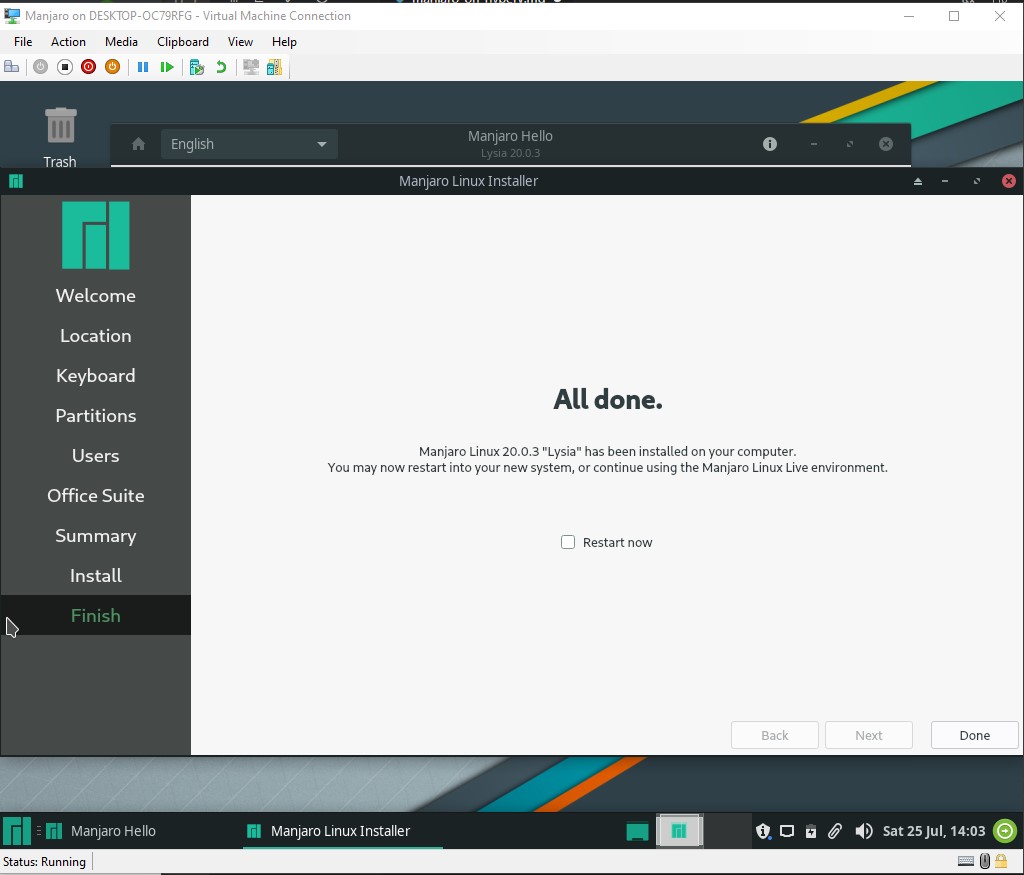Click the Manjaro Hello home icon
Viewport: 1024px width, 875px height.
(x=139, y=144)
